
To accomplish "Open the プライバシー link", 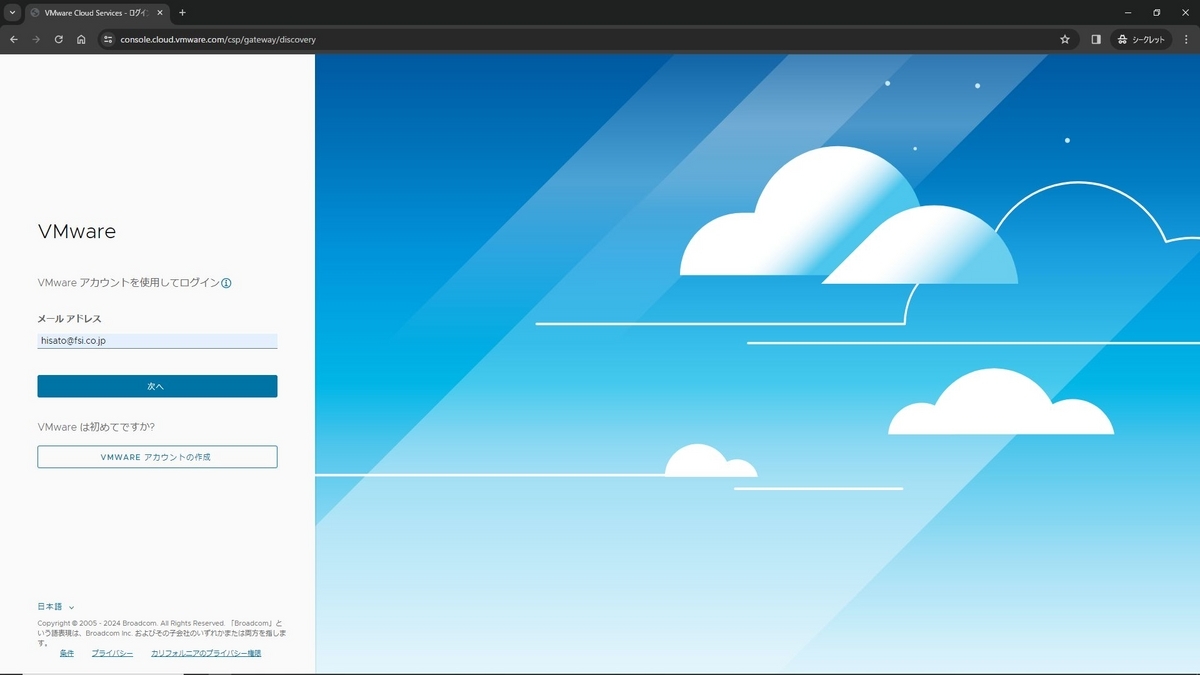I will 112,653.
